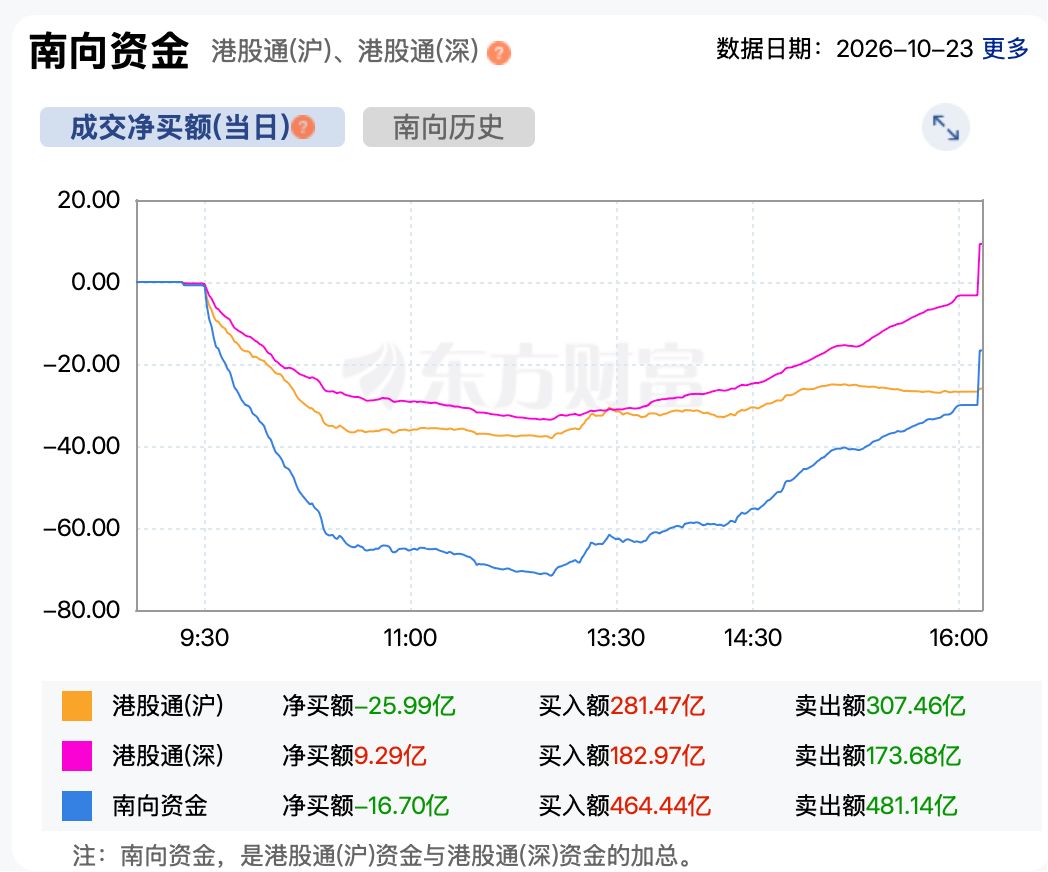Viewport: 1048px width, 872px height.
Task: Select the 成交净买额(当日) tab
Action: (192, 127)
